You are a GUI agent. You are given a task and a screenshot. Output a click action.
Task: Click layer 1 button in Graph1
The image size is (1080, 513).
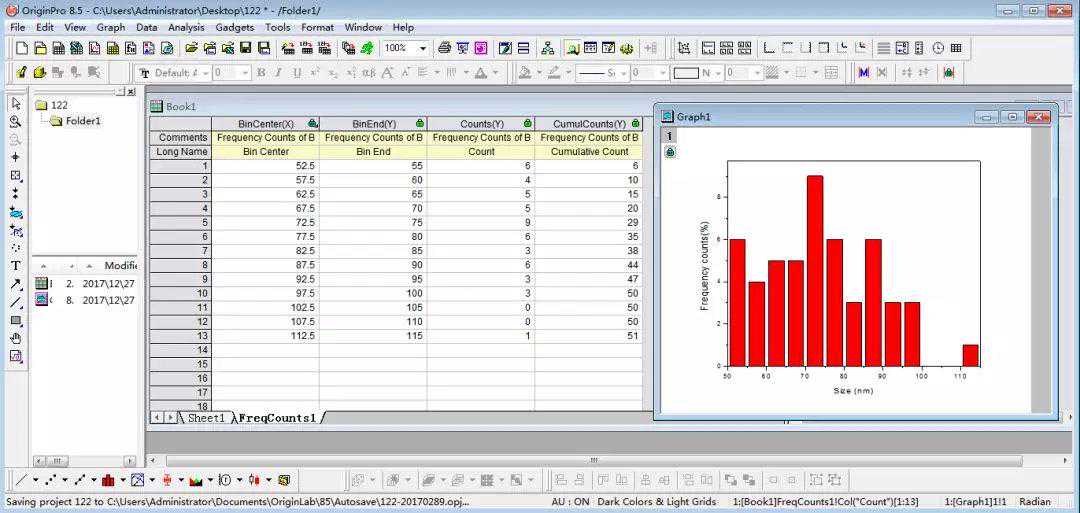click(669, 136)
